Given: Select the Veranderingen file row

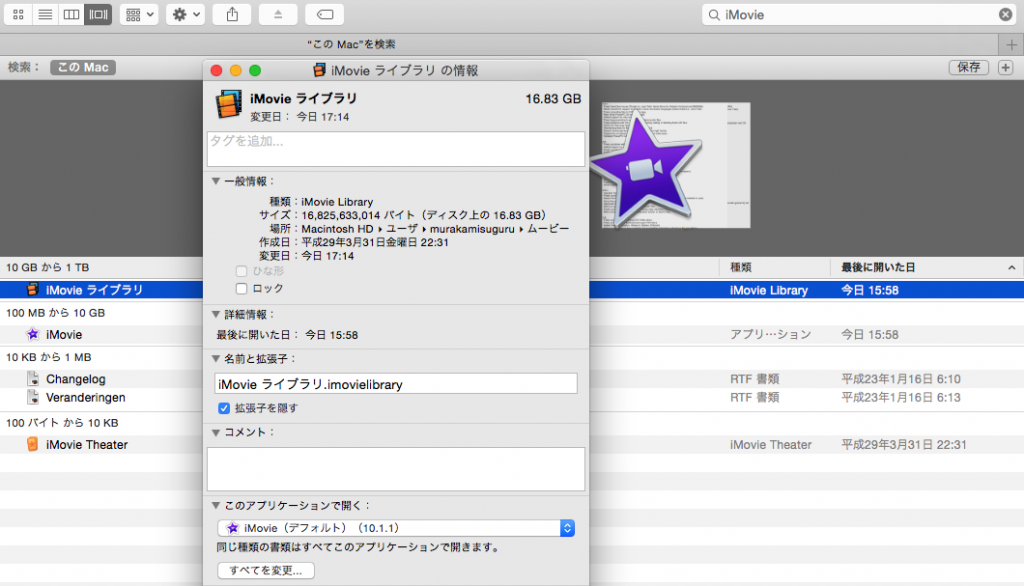Looking at the screenshot, I should [x=512, y=397].
